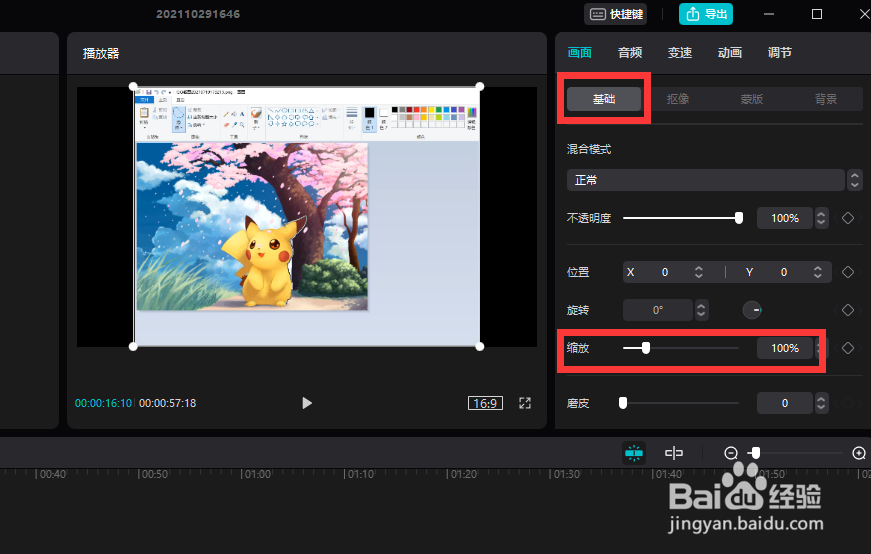Viewport: 871px width, 554px height.
Task: Click the 旋转 rotation angle field
Action: pyautogui.click(x=658, y=310)
